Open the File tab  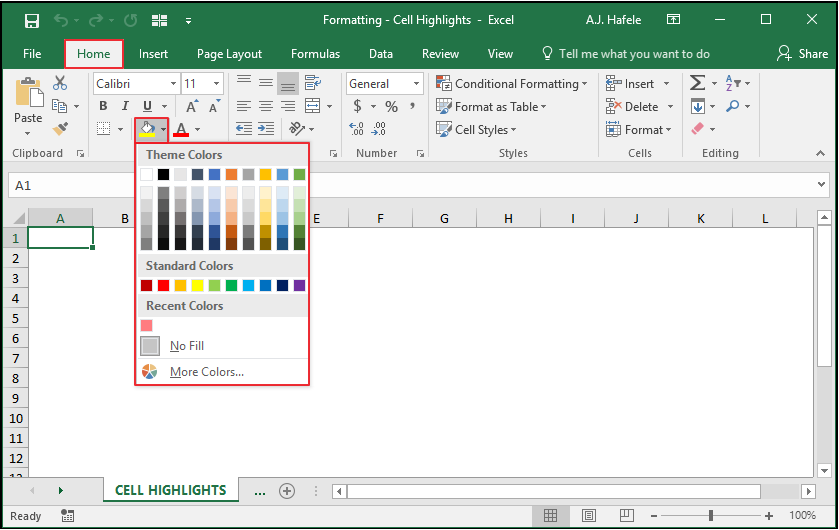pyautogui.click(x=32, y=54)
